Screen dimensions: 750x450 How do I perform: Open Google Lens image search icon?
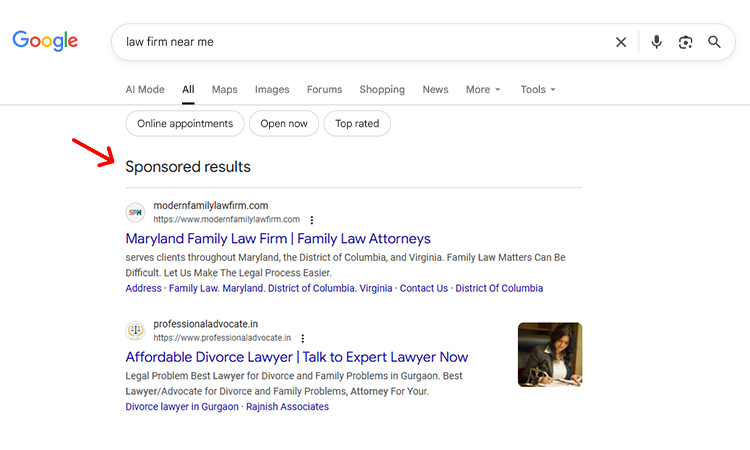point(685,42)
